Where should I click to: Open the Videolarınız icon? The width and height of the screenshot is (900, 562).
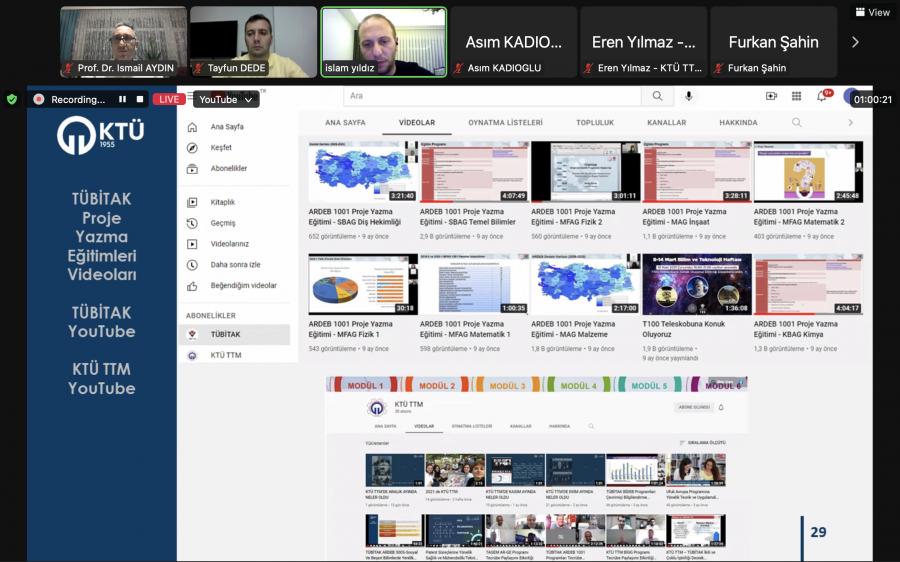click(x=192, y=244)
